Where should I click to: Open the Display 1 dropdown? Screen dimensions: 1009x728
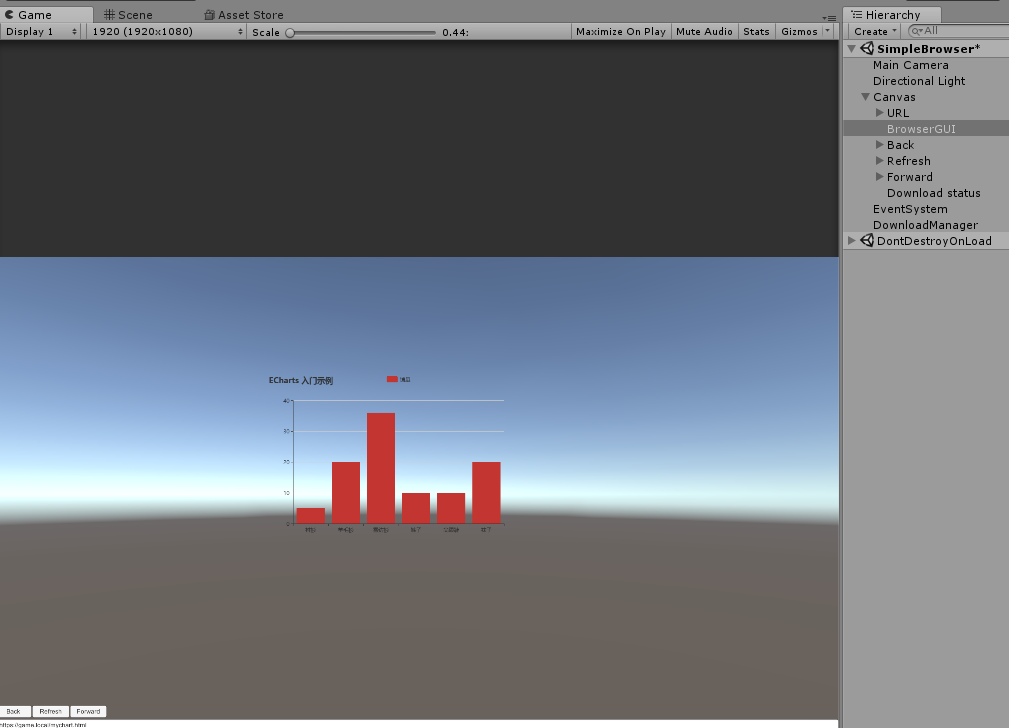click(40, 31)
